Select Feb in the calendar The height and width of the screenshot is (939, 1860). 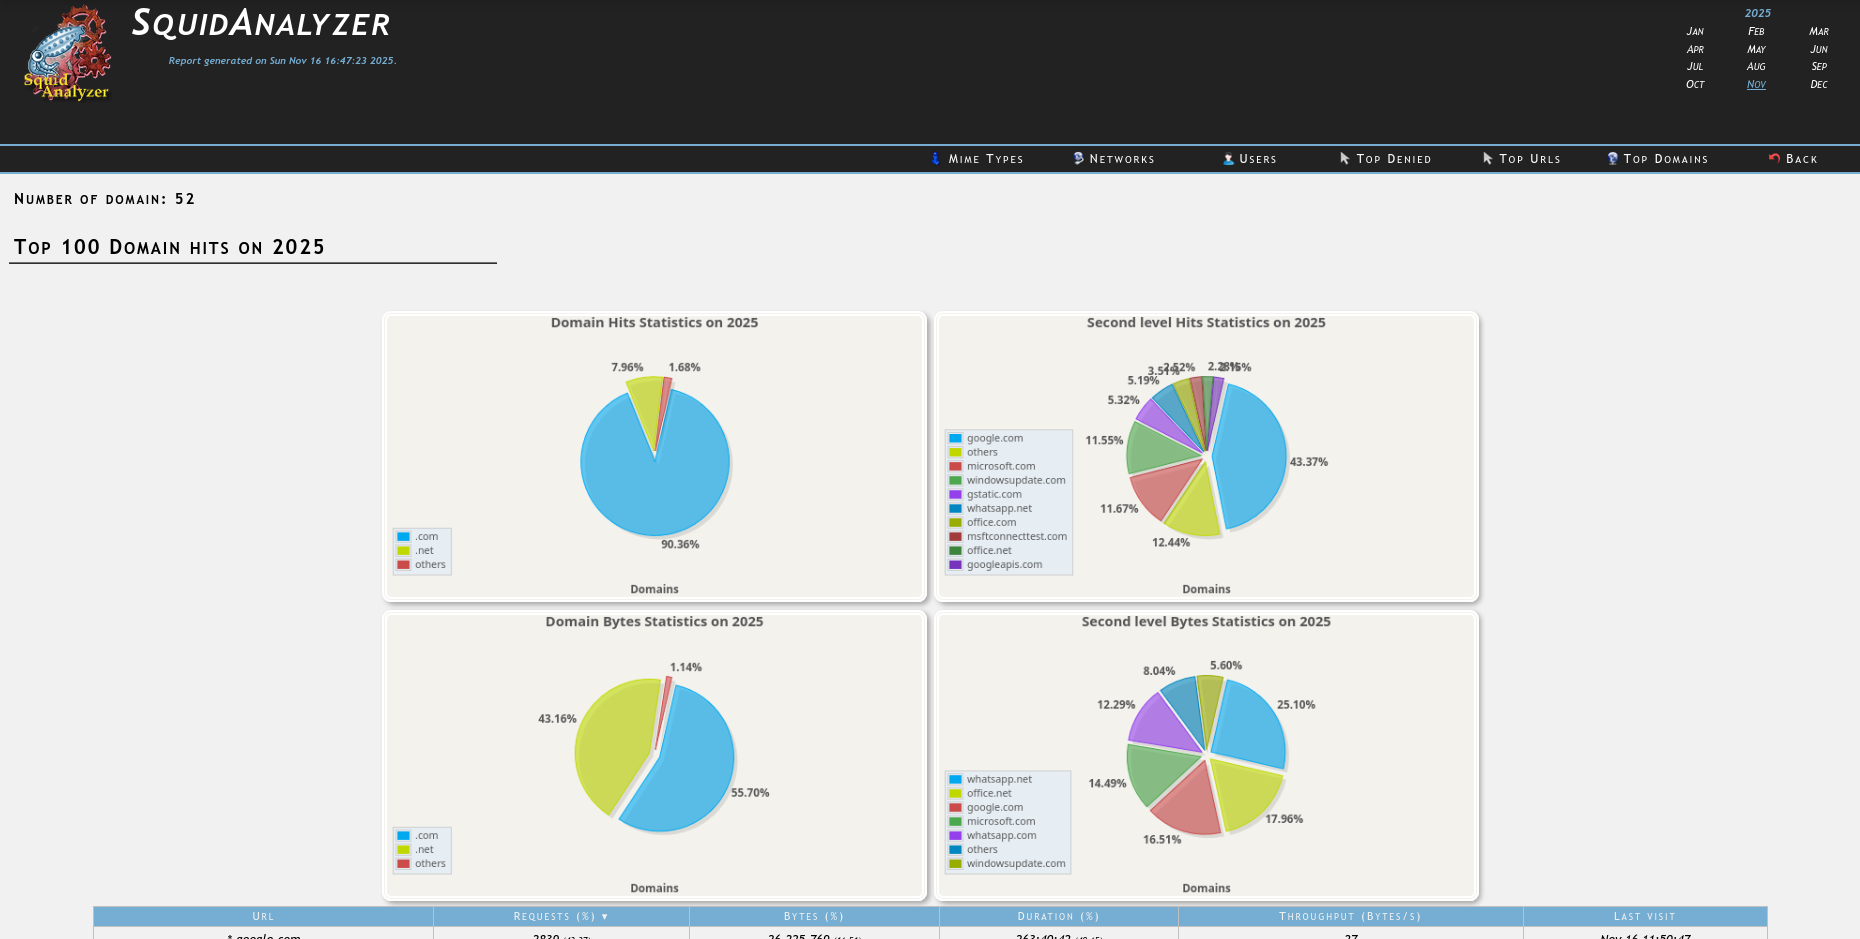tap(1756, 32)
